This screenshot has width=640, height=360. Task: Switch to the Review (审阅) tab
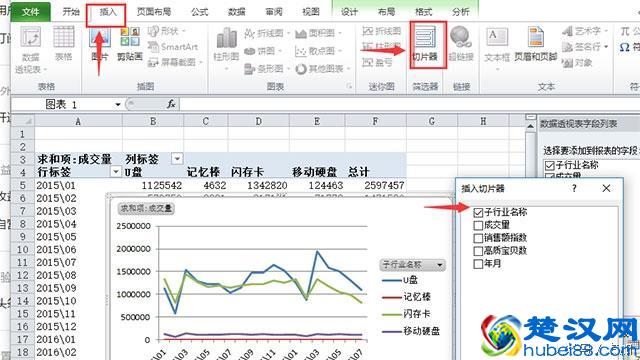(x=273, y=12)
